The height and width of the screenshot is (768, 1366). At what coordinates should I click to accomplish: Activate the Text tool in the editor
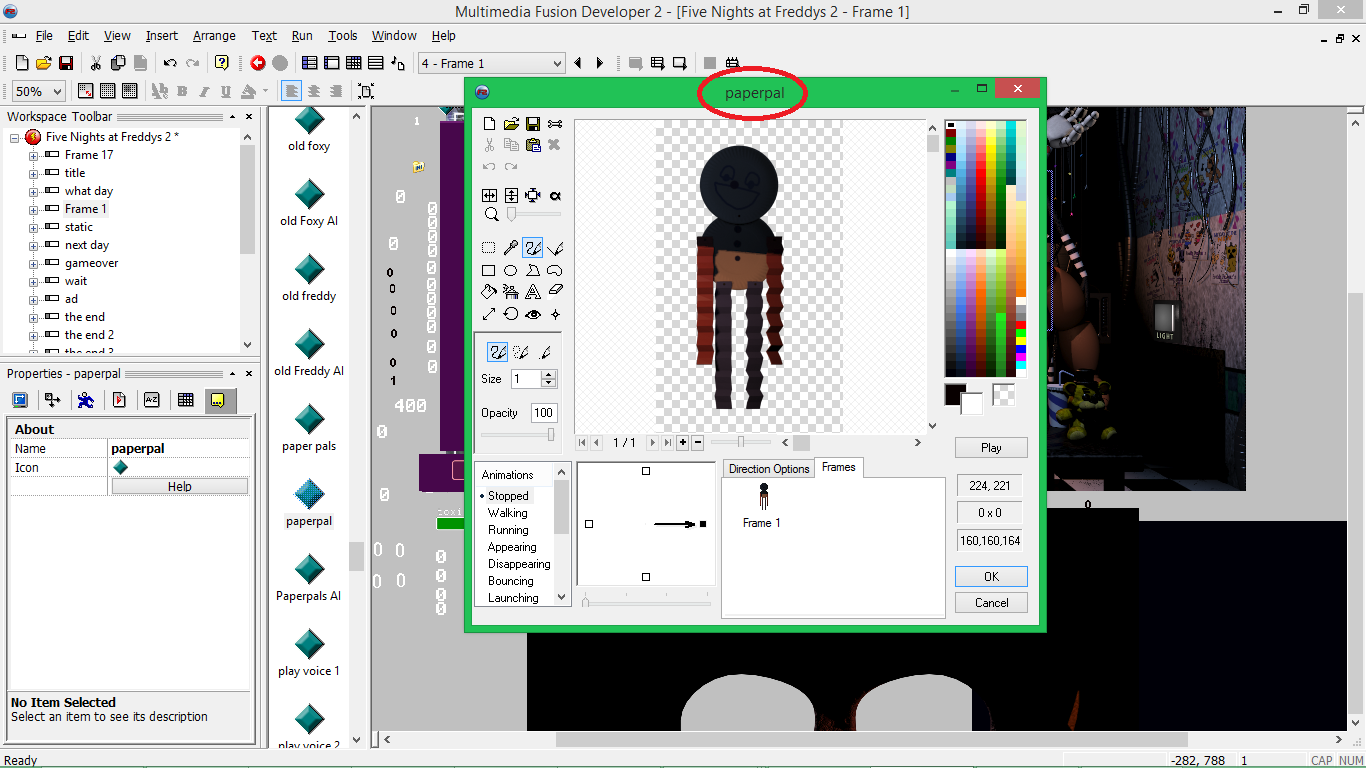533,292
